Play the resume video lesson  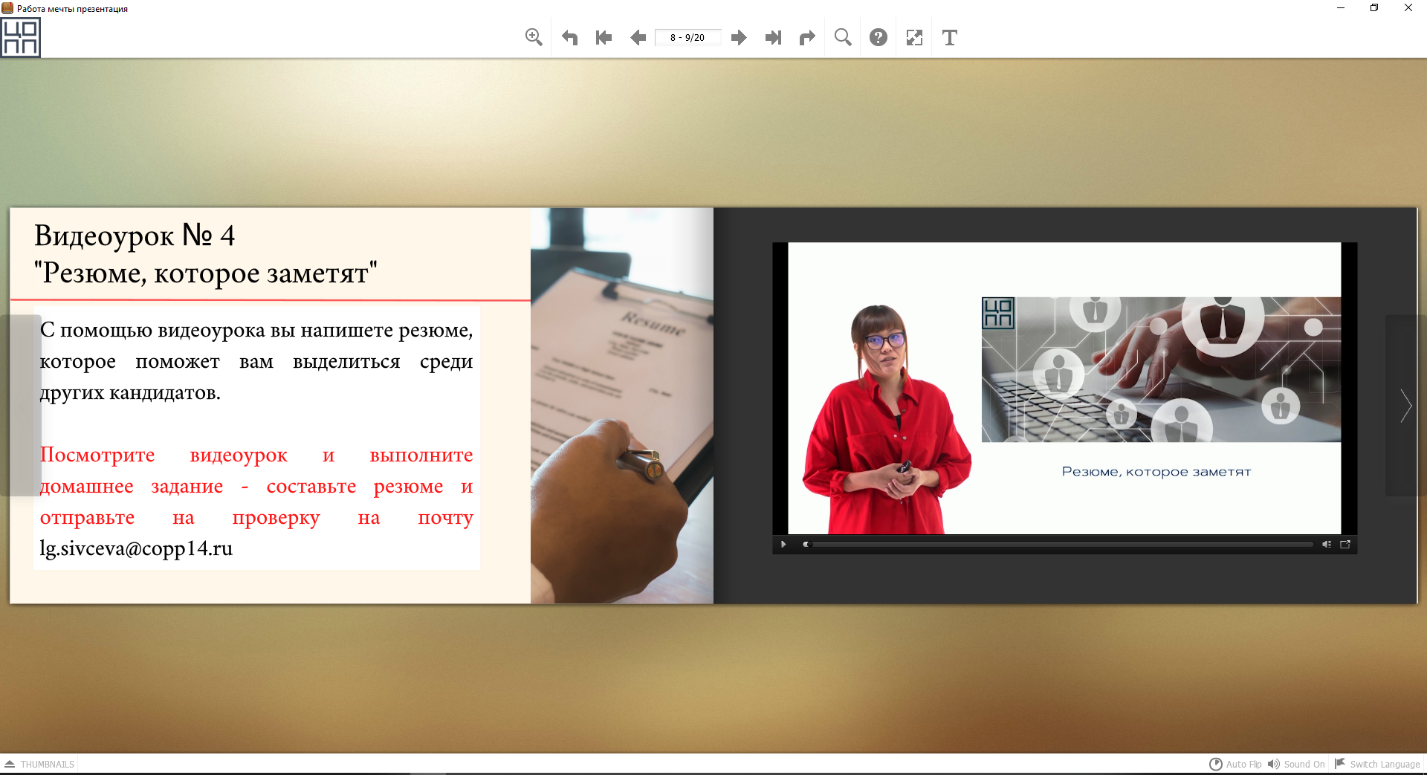point(783,545)
